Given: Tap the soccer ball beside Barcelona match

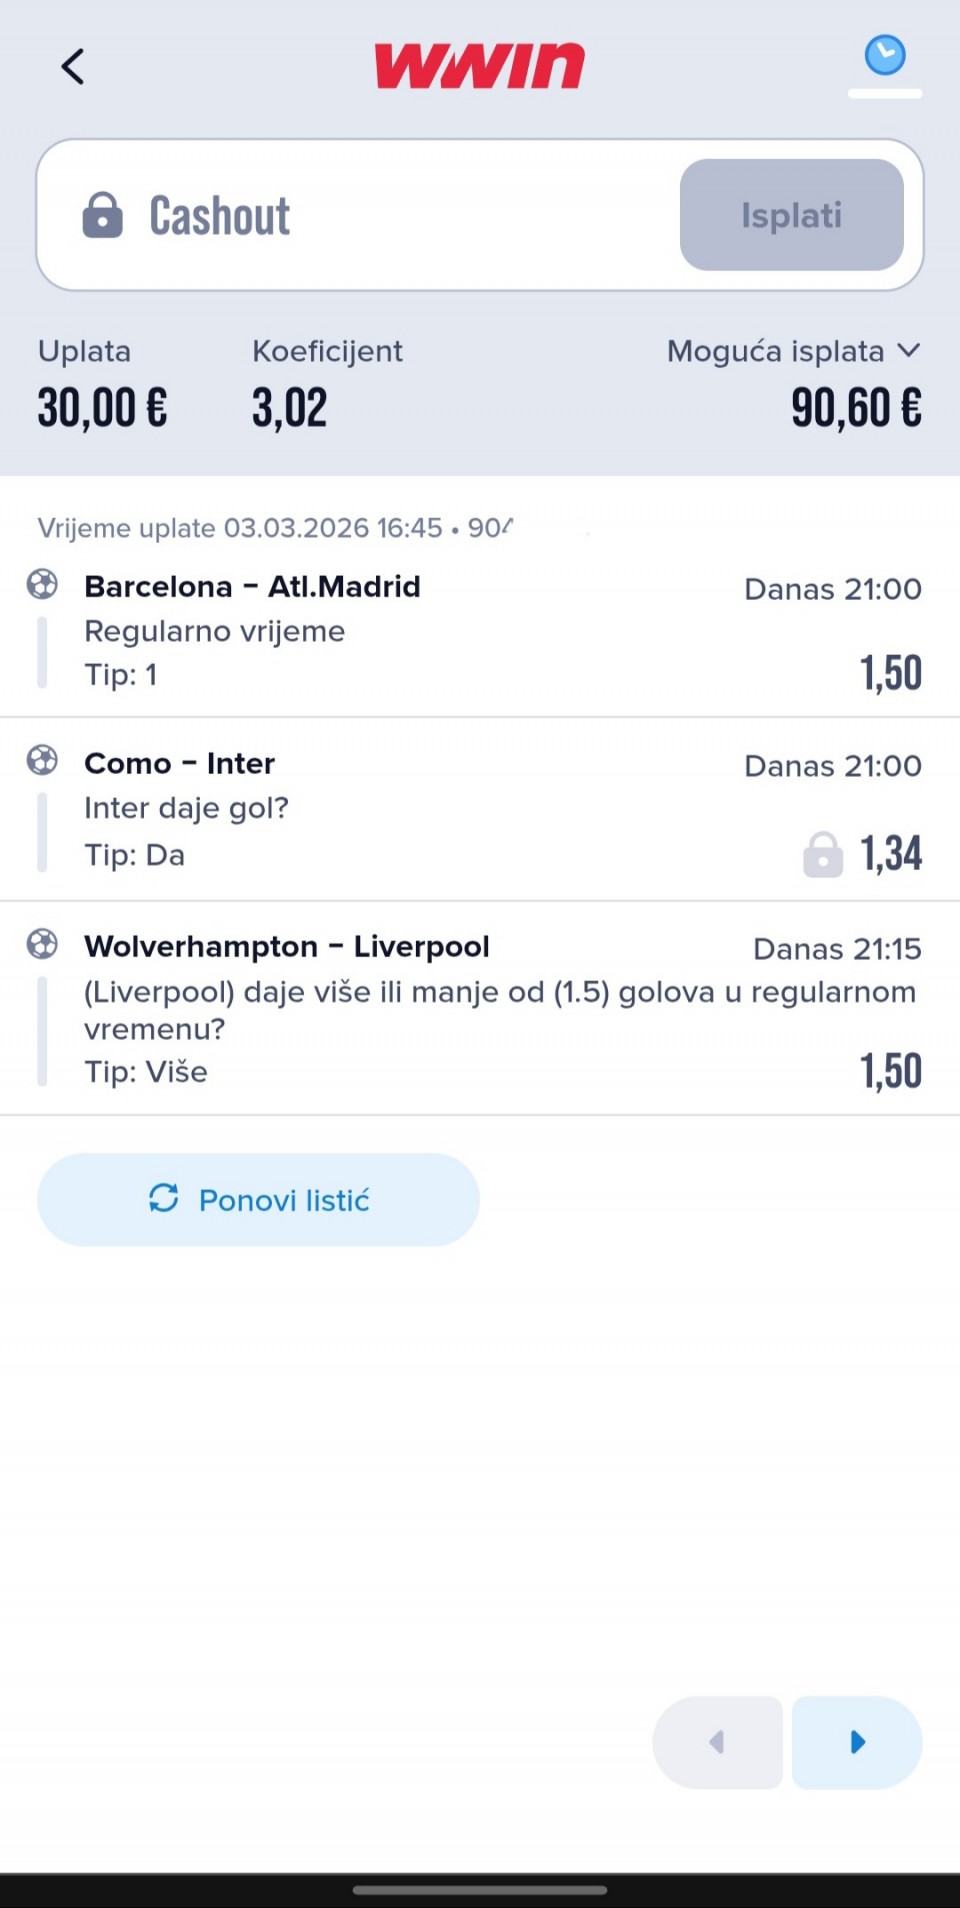Looking at the screenshot, I should click(x=42, y=584).
